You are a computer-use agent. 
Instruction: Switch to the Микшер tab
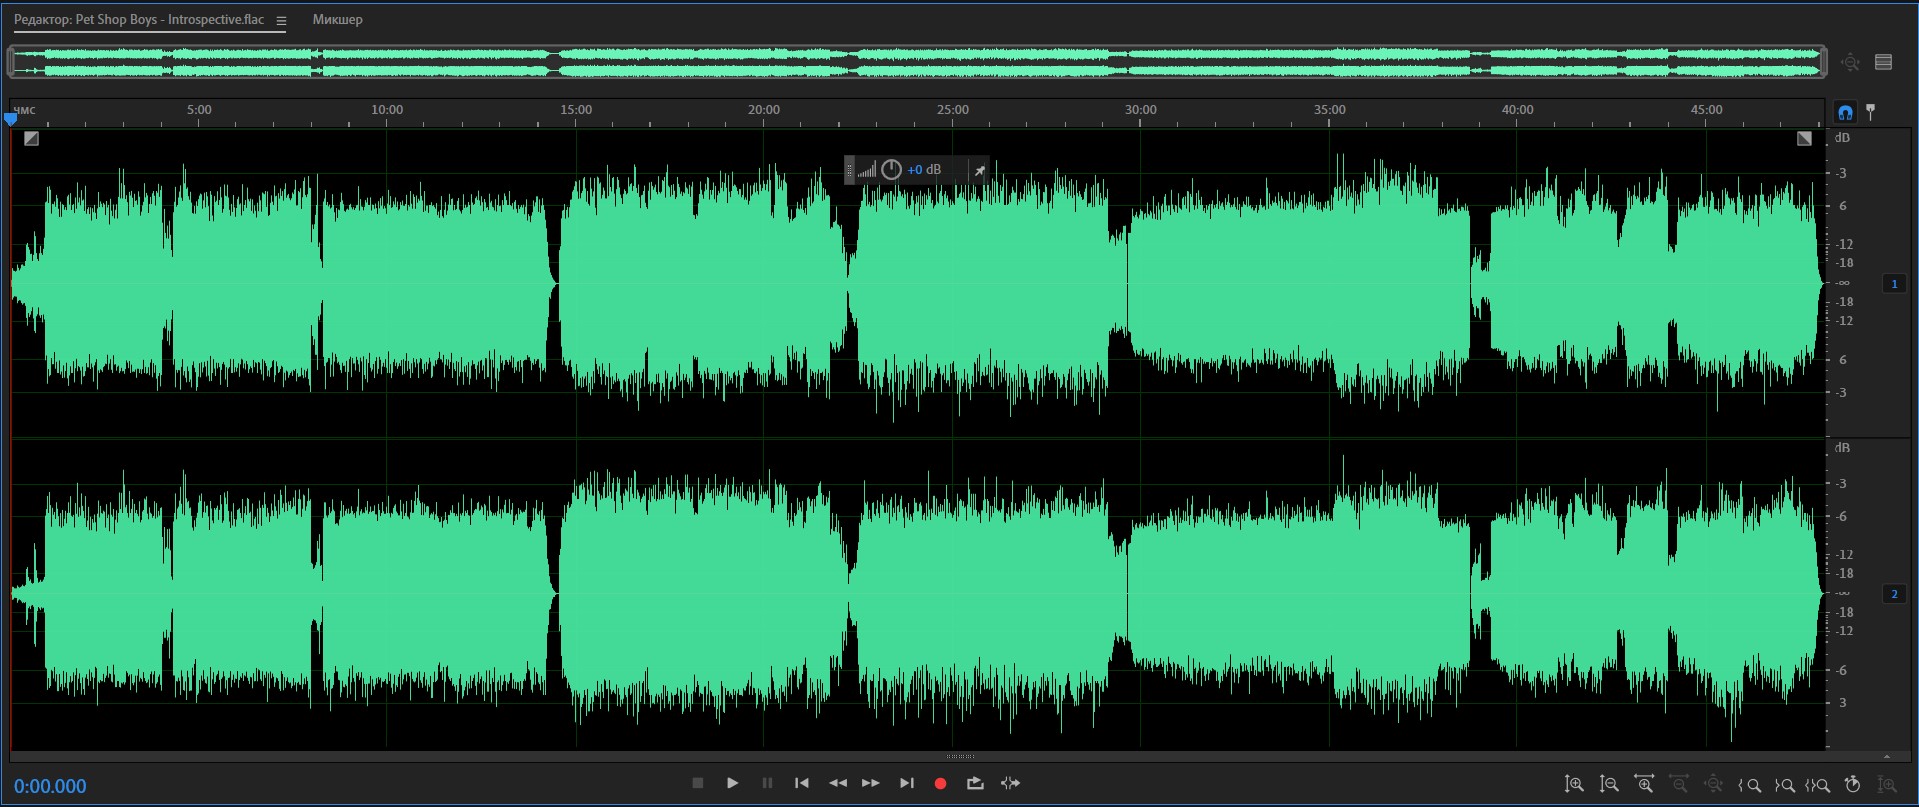coord(337,20)
